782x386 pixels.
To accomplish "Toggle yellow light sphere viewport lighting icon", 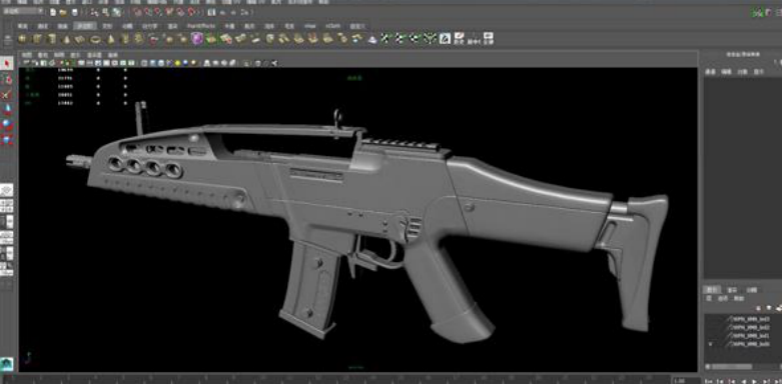I will (177, 63).
